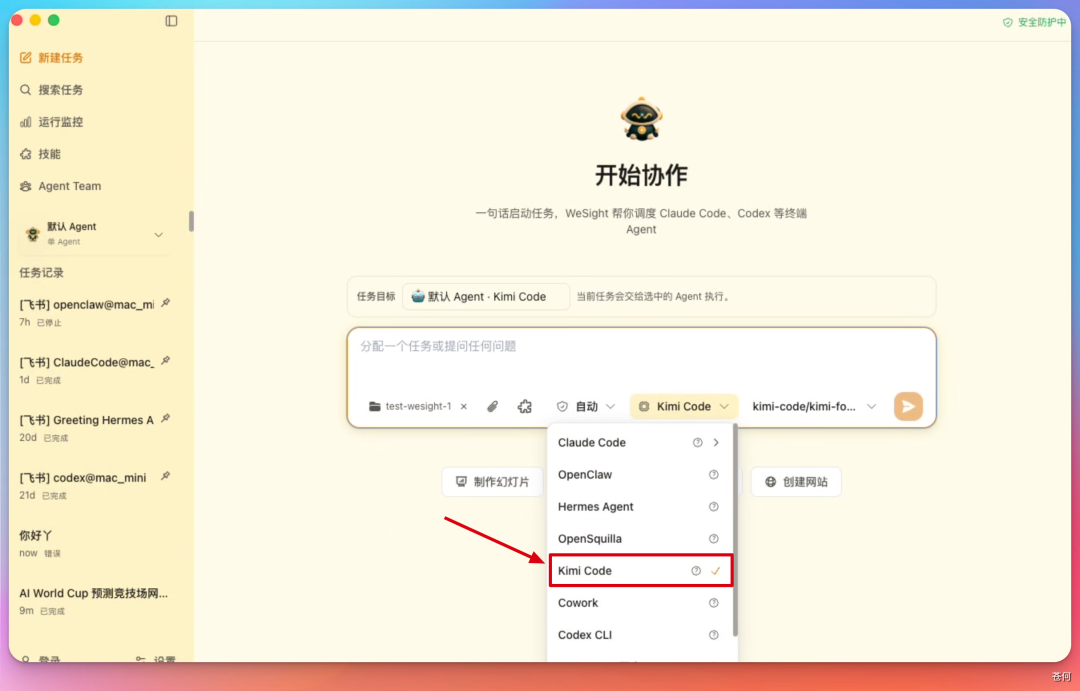Click the 默认 Agent avatar icon
The image size is (1080, 691).
click(32, 234)
